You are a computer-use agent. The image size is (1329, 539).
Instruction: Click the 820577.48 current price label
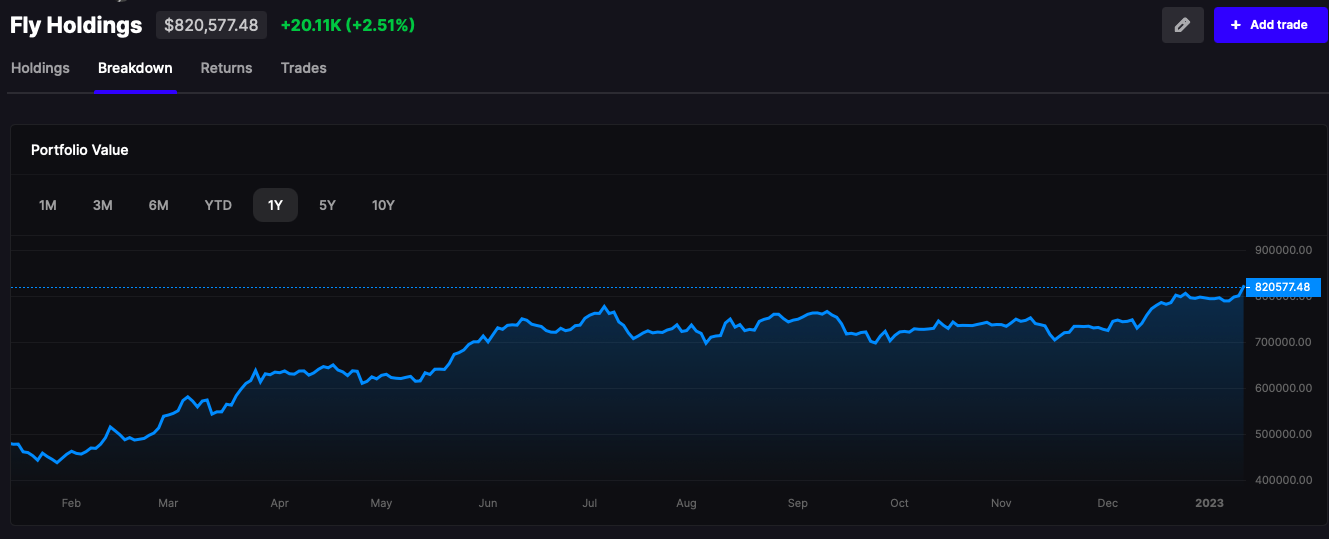click(1281, 287)
